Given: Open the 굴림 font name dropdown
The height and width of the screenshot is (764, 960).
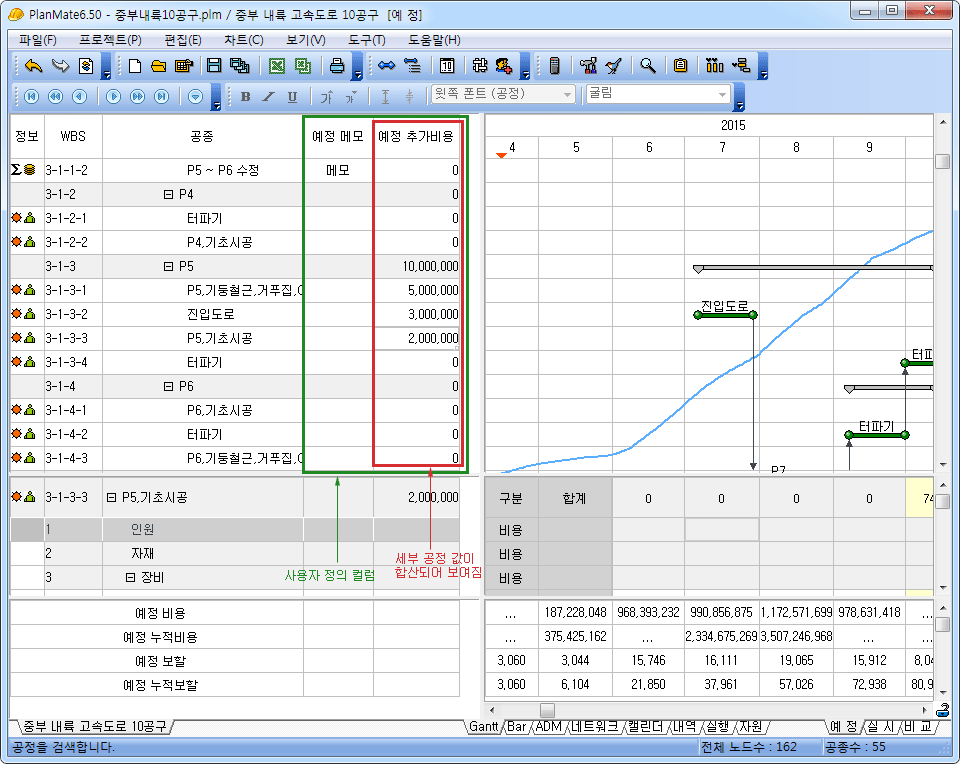Looking at the screenshot, I should (722, 94).
